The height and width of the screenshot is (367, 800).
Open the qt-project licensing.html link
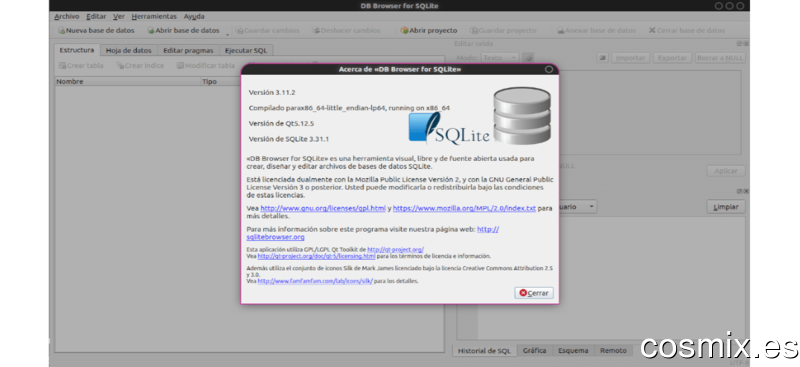click(x=316, y=256)
